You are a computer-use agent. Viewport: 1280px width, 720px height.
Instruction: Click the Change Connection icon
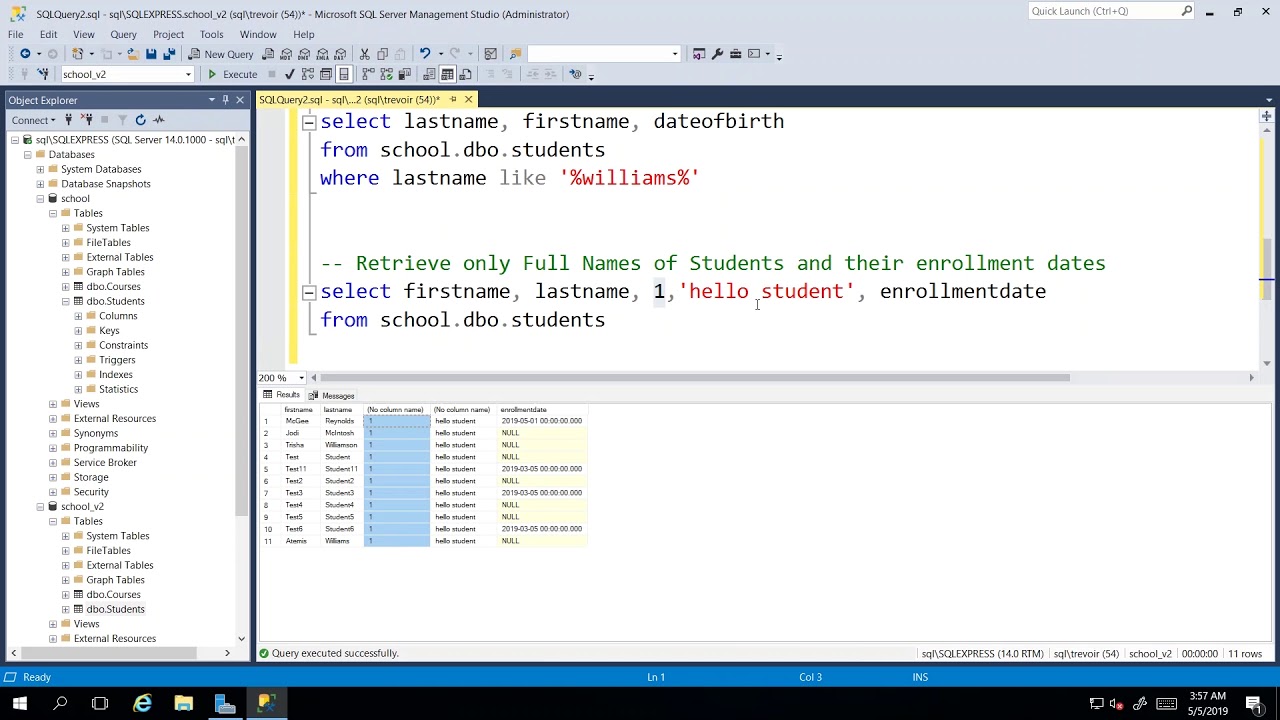click(43, 74)
